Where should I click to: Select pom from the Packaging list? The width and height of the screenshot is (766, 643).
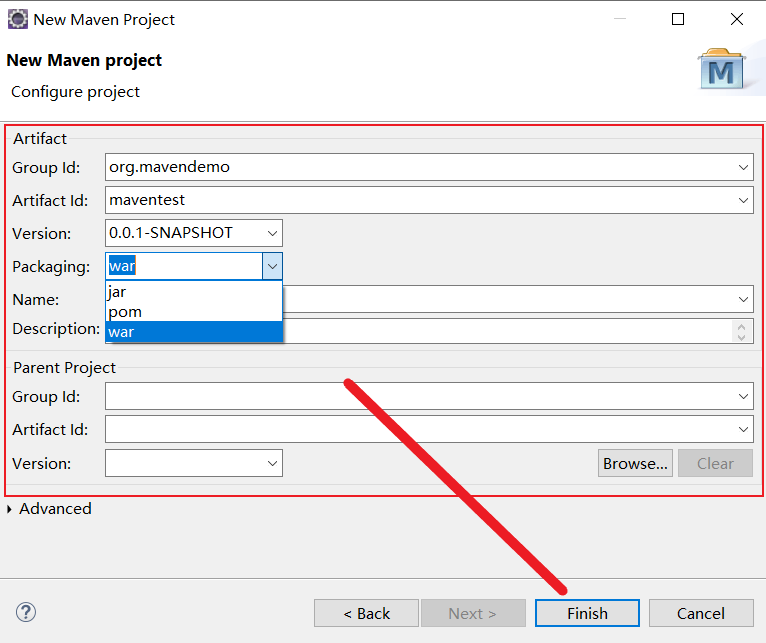tap(194, 312)
